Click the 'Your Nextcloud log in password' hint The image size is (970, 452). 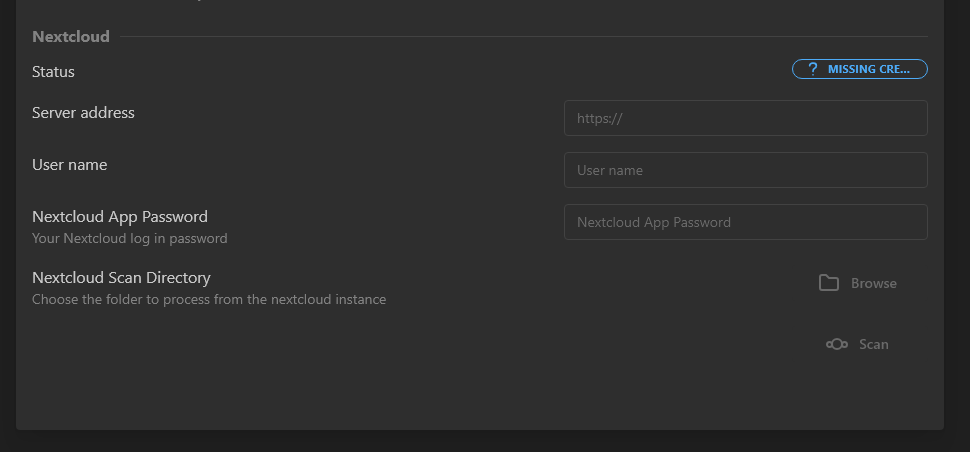(130, 238)
